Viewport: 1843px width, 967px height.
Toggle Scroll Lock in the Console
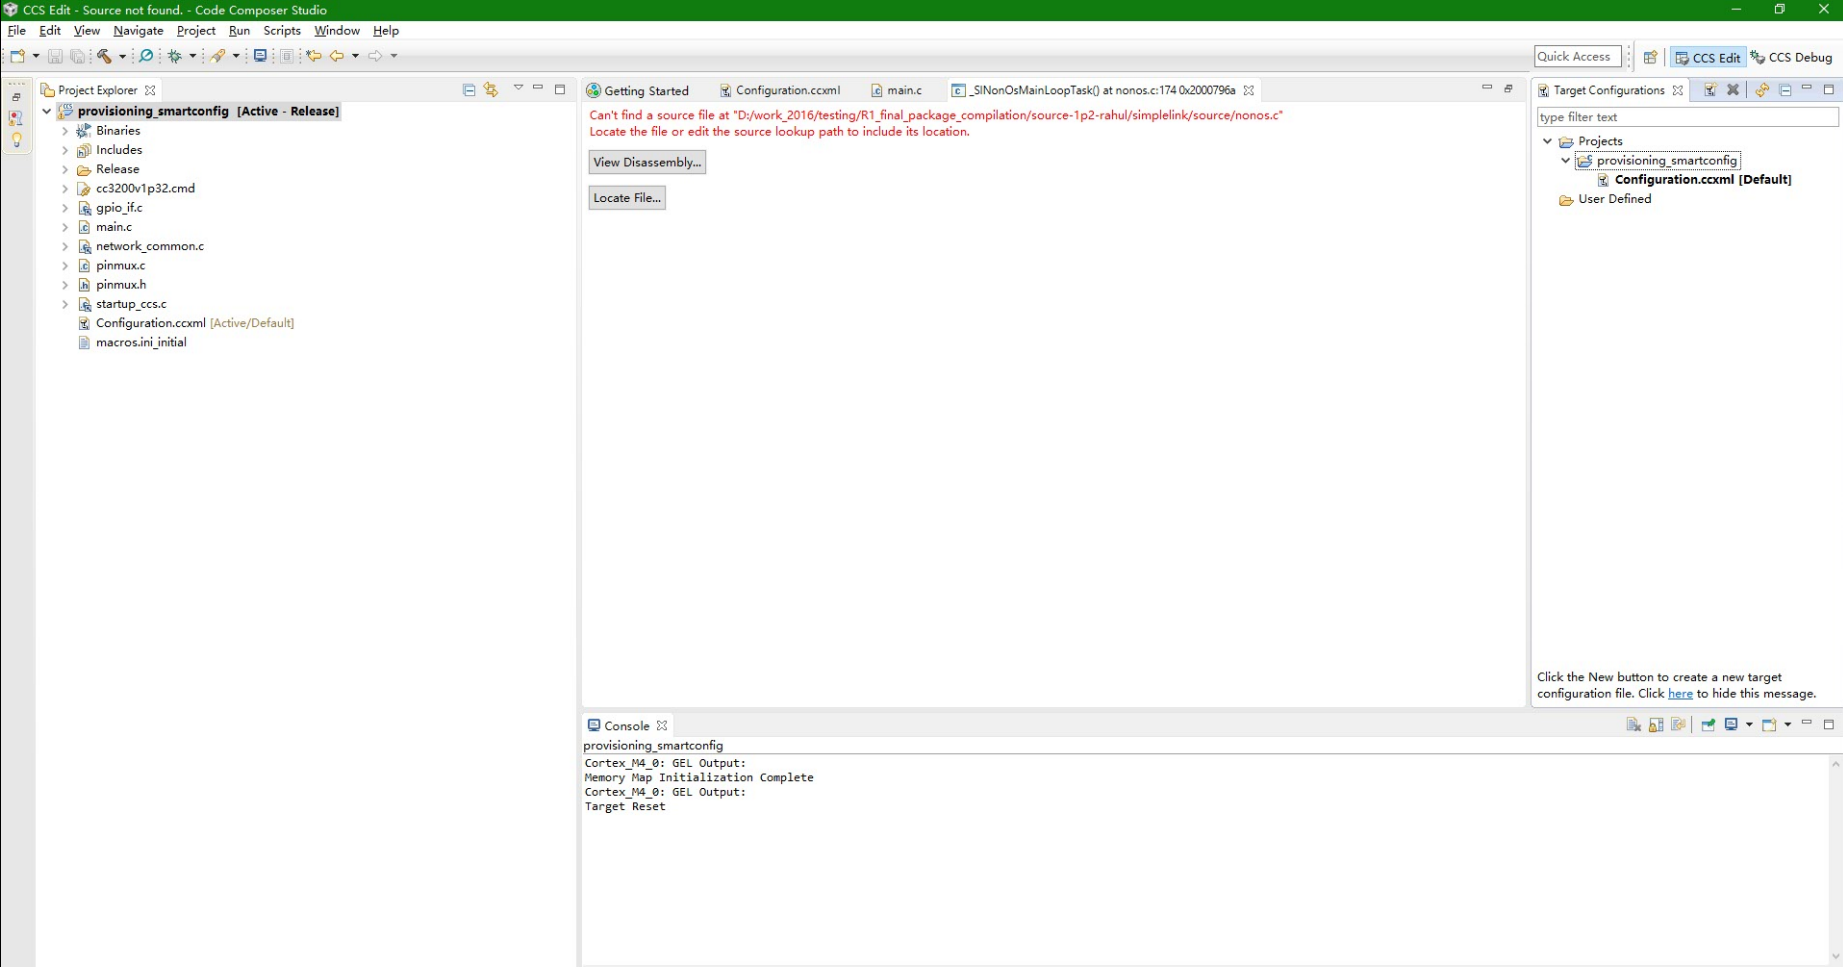(x=1656, y=725)
